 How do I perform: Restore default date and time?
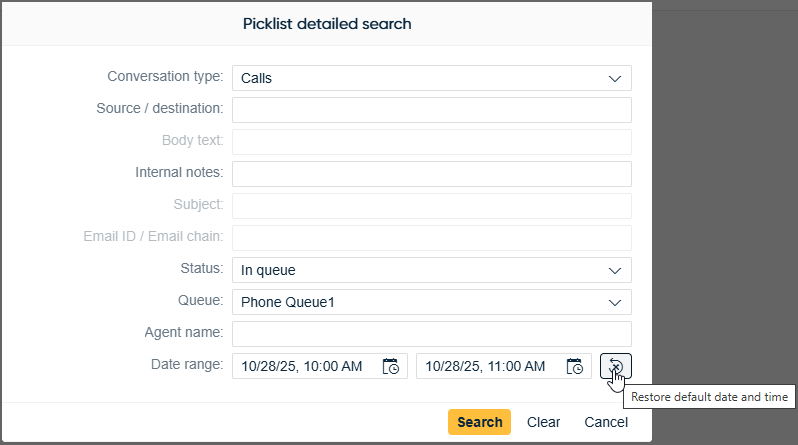tap(616, 366)
